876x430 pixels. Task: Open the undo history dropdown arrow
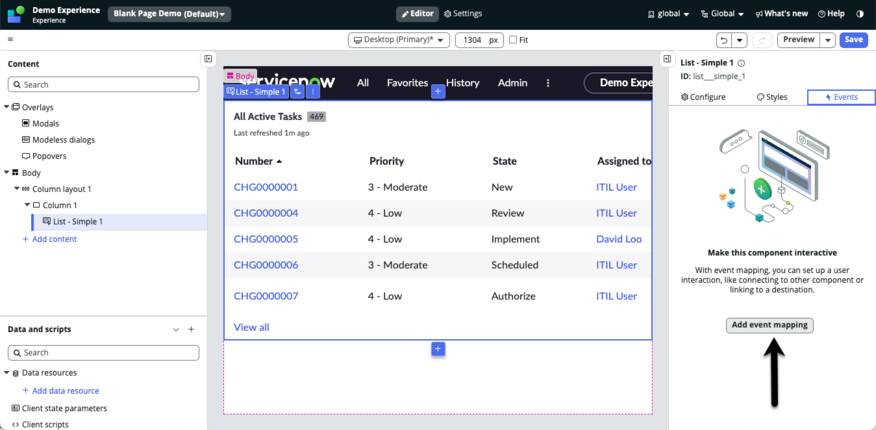(740, 40)
